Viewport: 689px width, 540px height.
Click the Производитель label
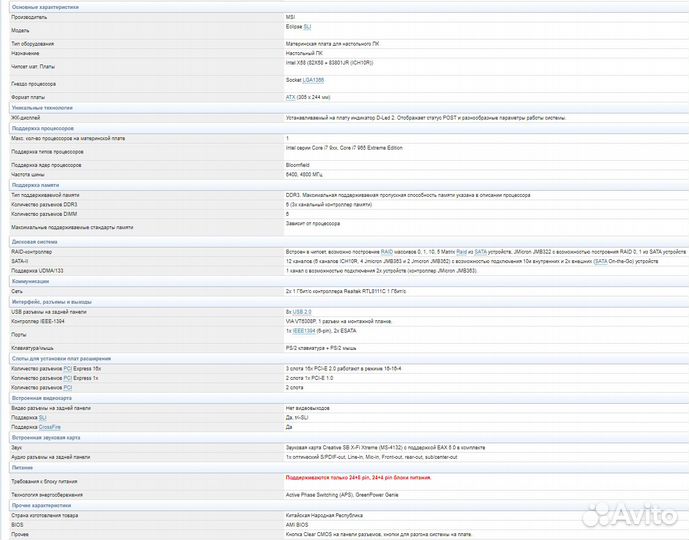29,17
